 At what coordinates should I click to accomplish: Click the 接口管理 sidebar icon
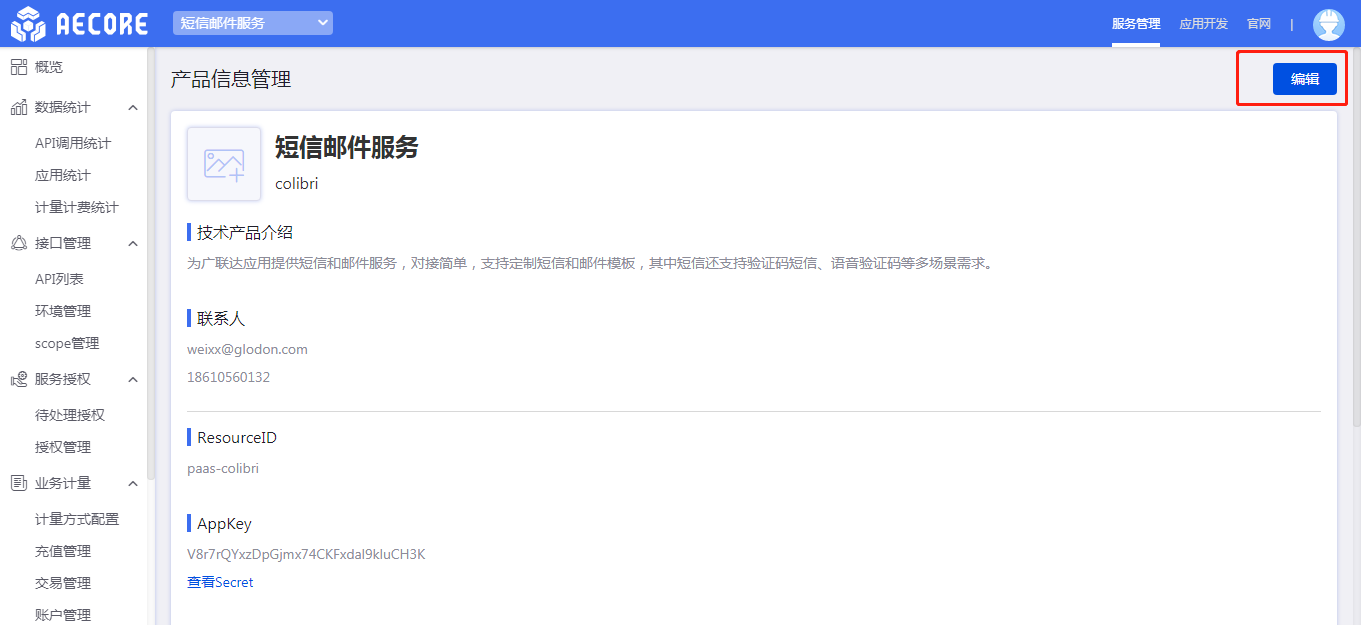click(x=19, y=243)
